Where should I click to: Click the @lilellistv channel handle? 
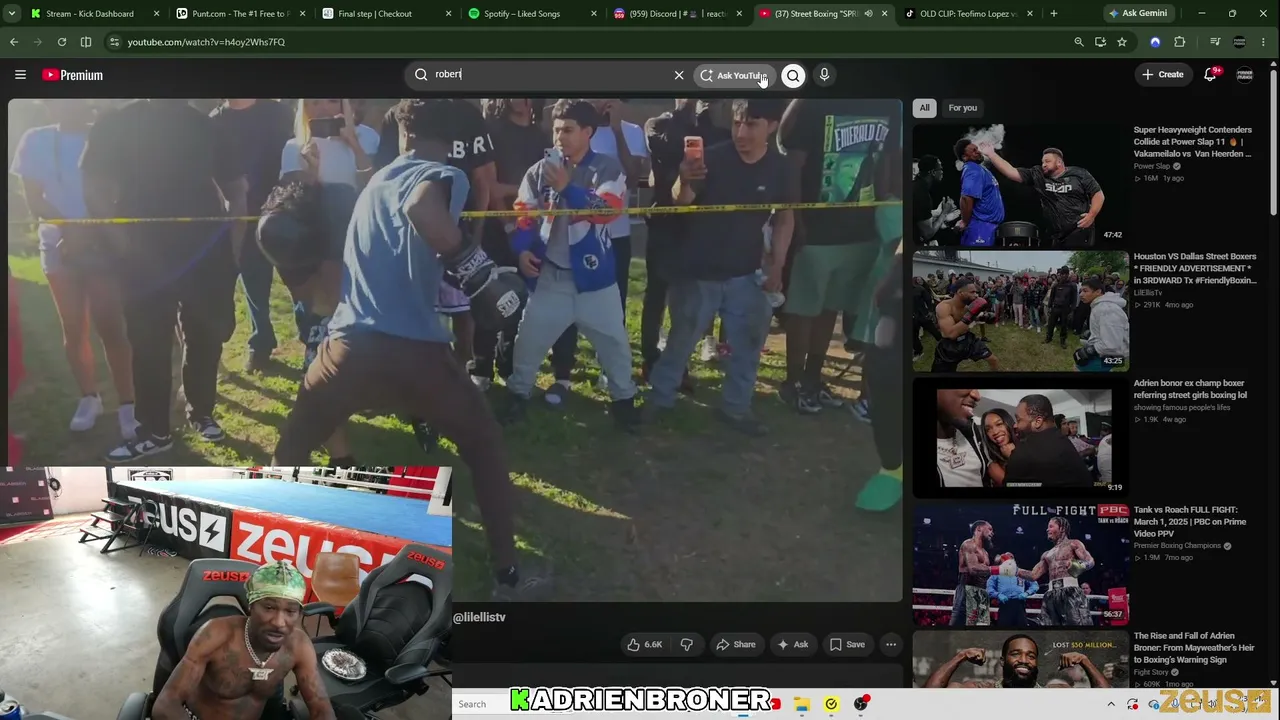tap(479, 617)
